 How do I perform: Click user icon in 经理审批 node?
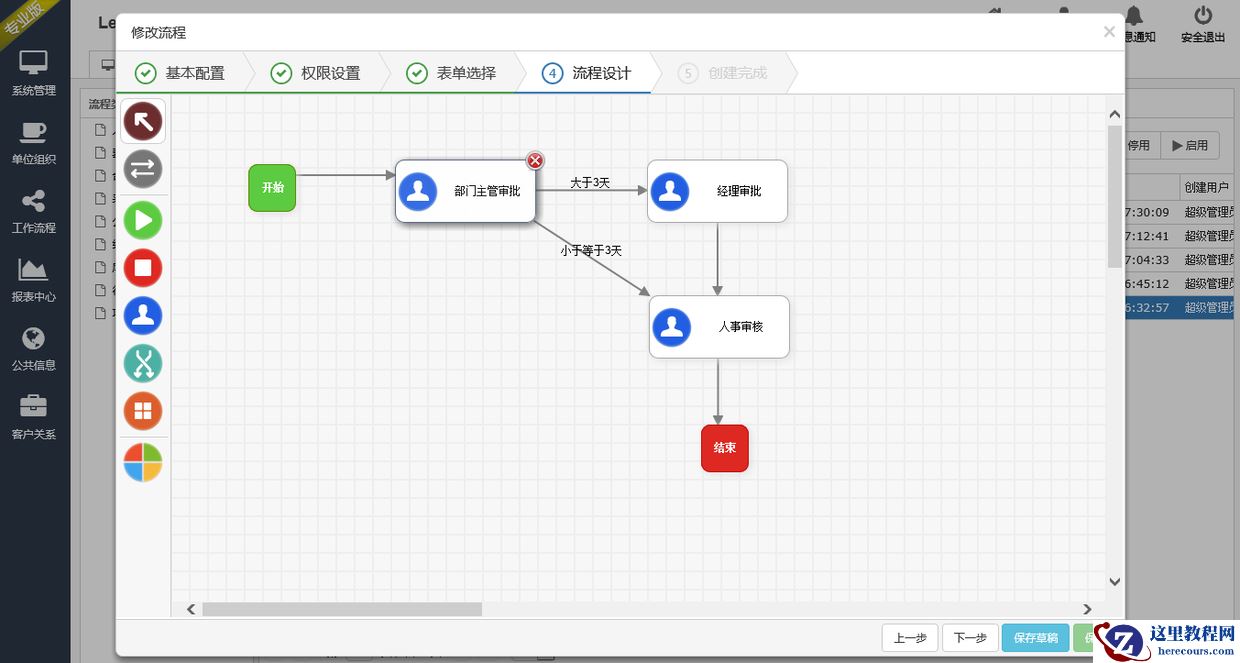670,192
